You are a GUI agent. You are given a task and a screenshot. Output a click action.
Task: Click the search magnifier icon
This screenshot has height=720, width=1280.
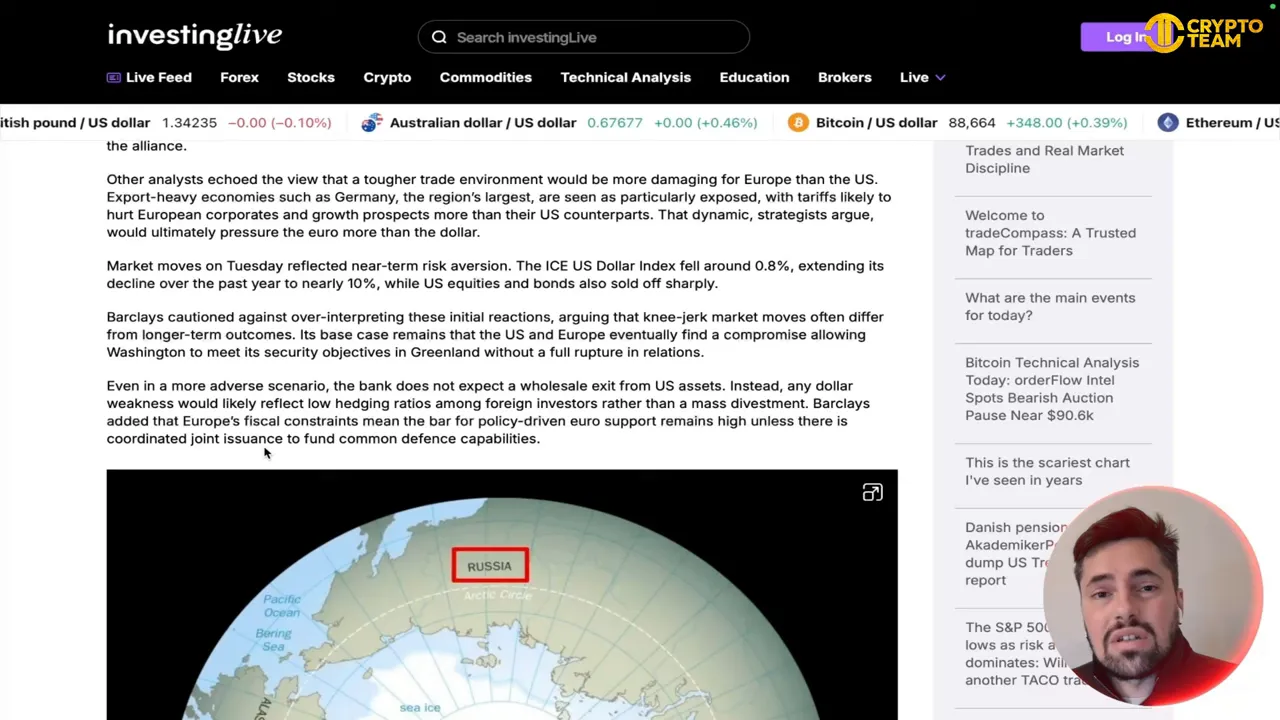click(x=439, y=37)
